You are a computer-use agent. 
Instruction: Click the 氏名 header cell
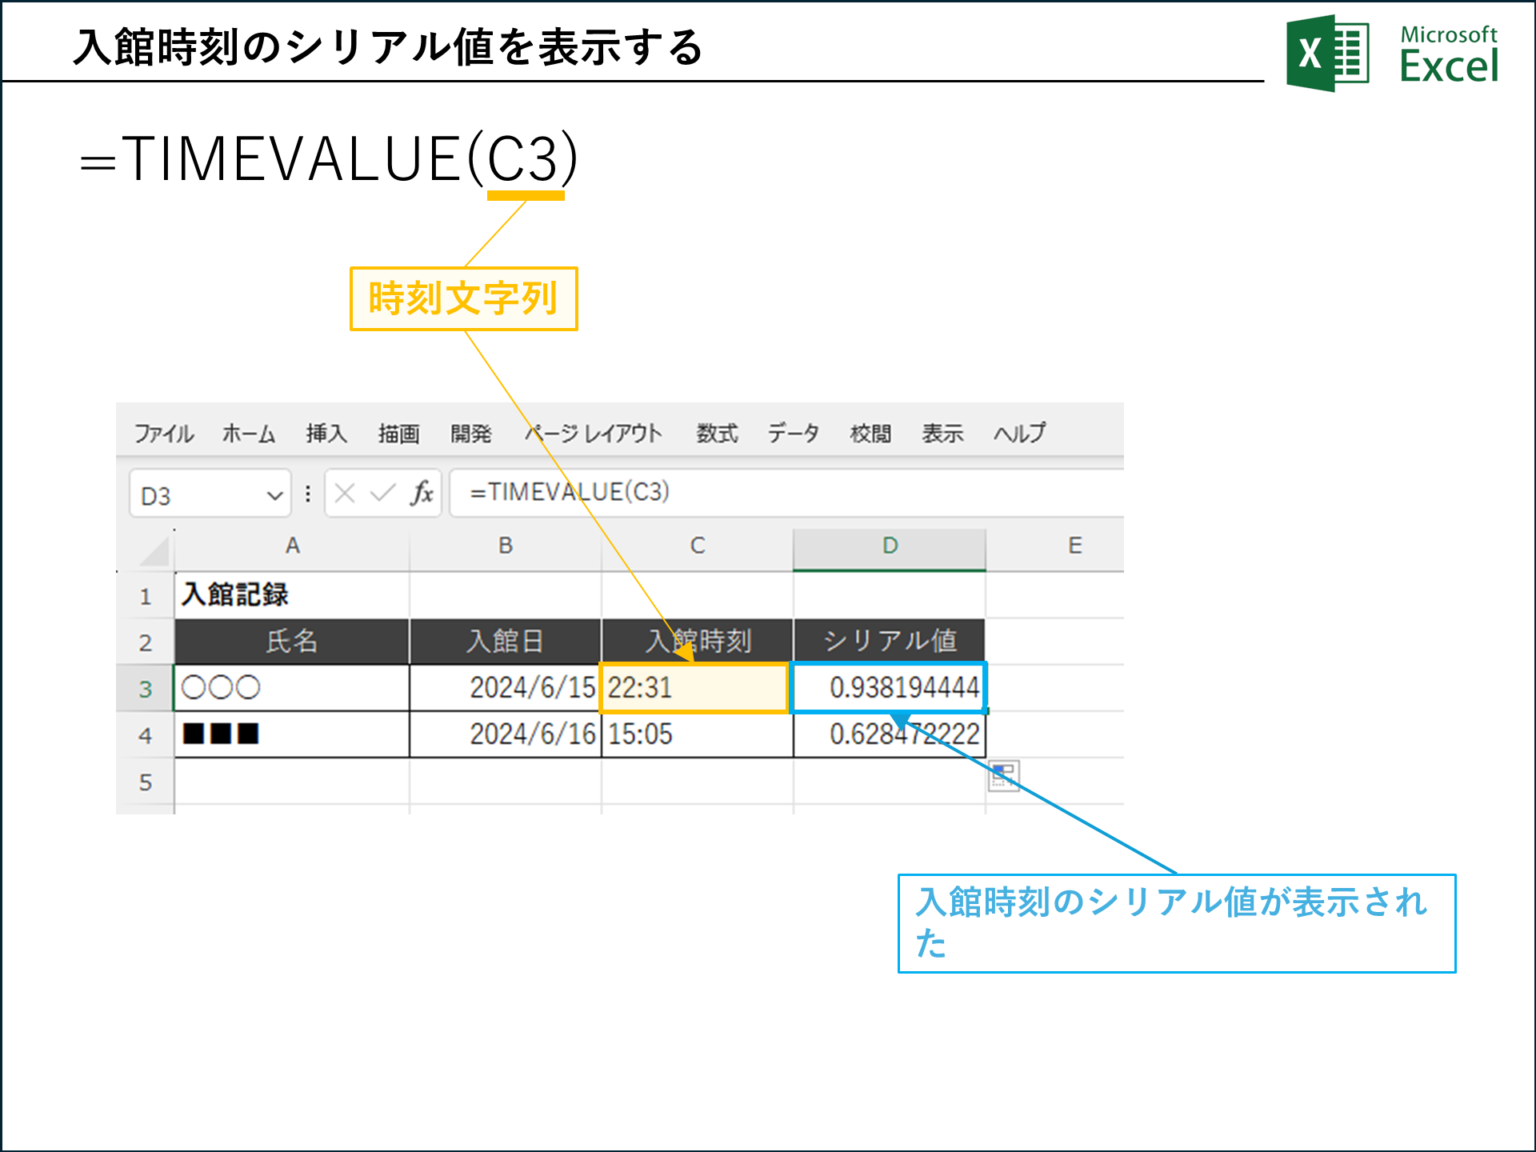292,641
